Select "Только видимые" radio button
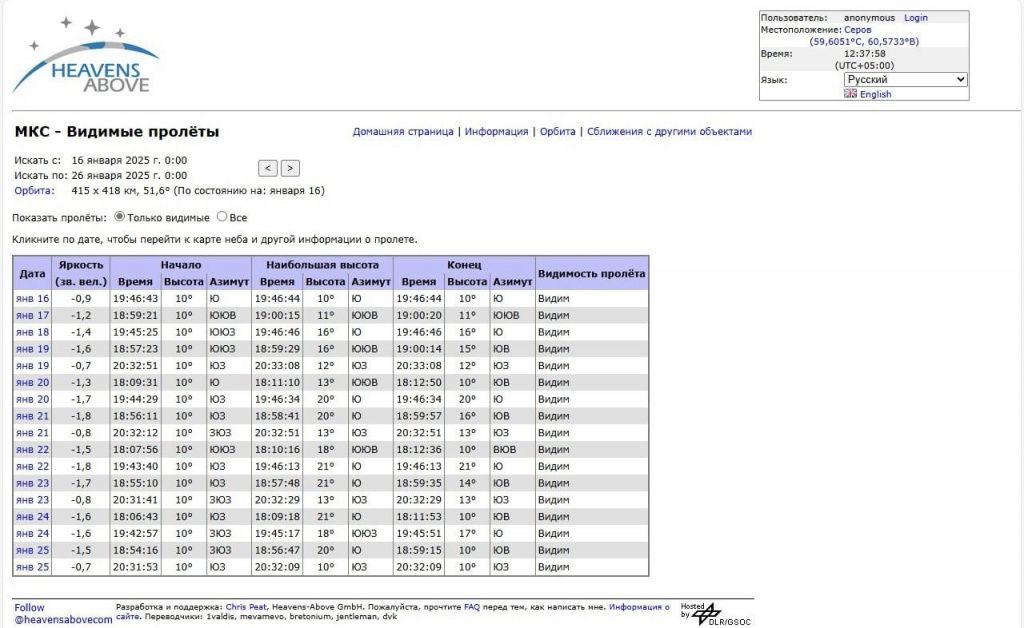Image resolution: width=1024 pixels, height=628 pixels. point(120,216)
